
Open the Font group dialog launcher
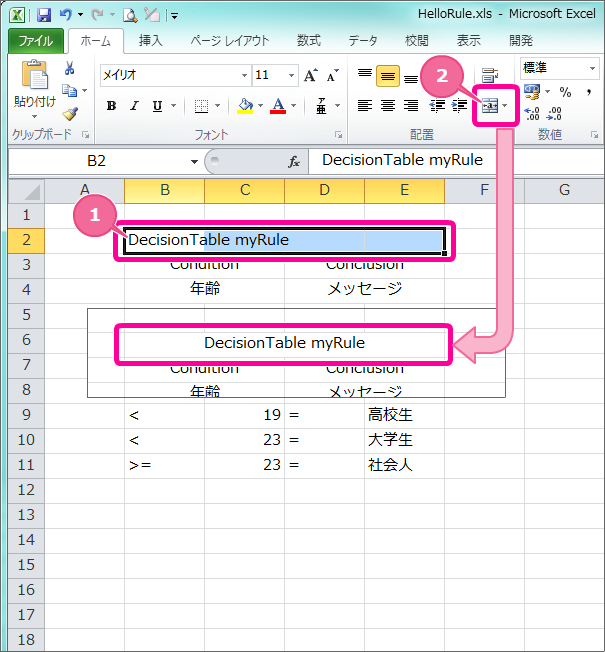click(x=338, y=134)
